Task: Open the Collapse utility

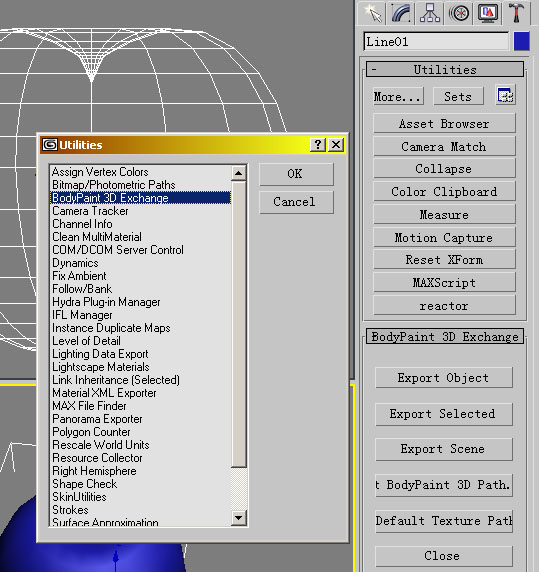Action: 444,169
